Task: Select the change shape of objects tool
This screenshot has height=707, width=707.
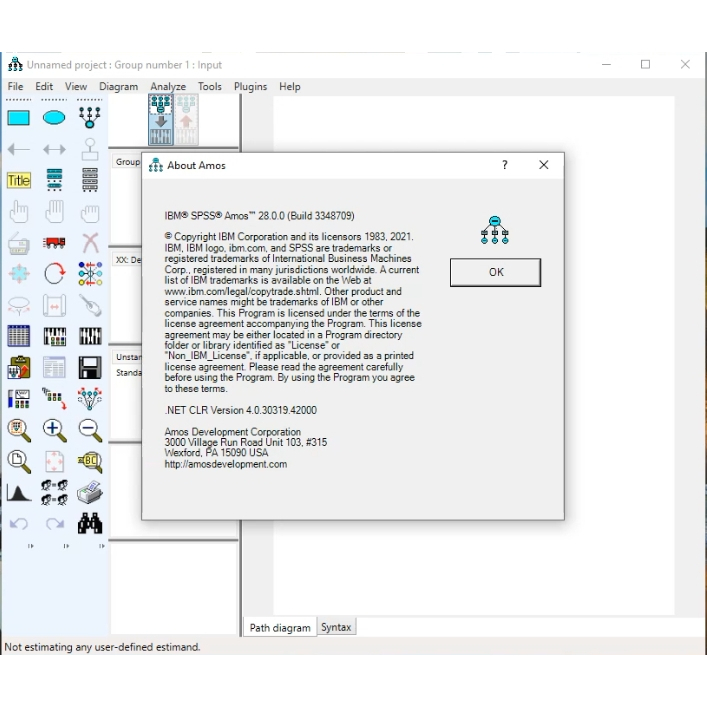Action: [x=18, y=274]
